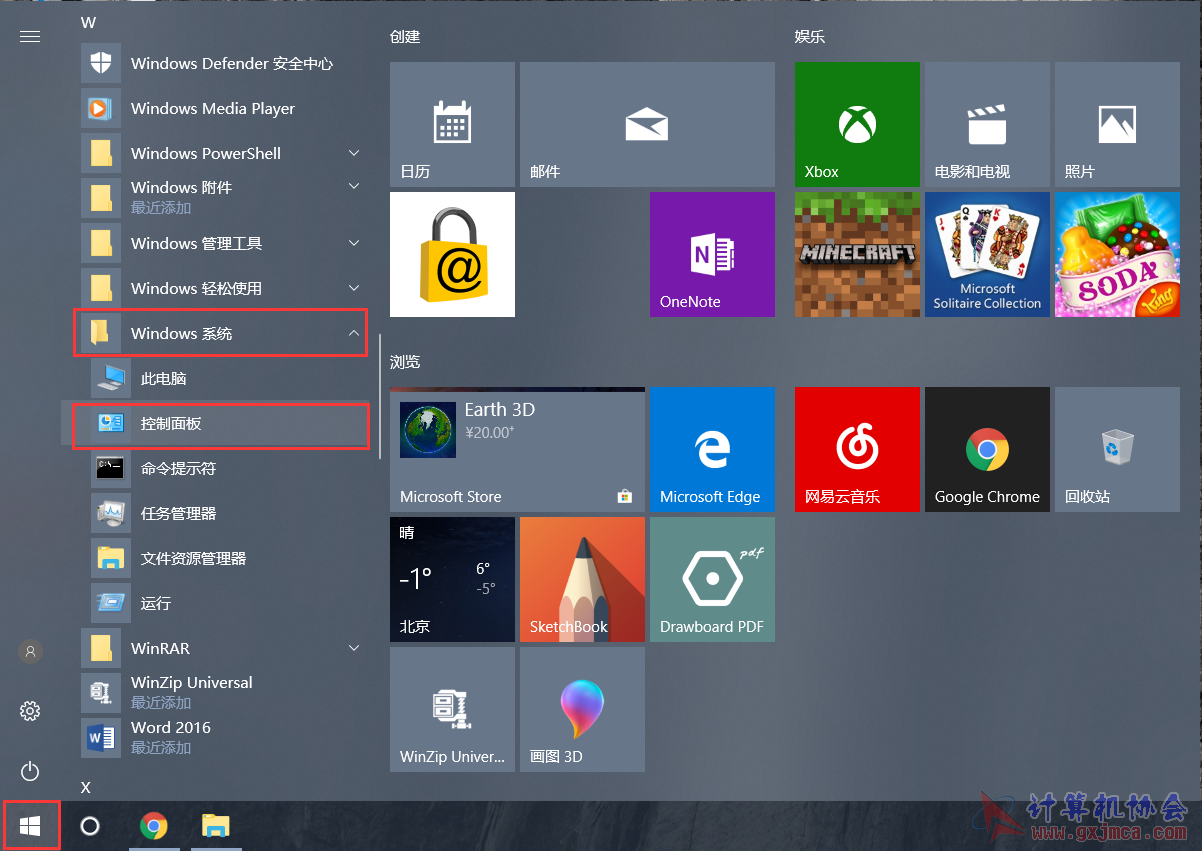This screenshot has width=1202, height=851.
Task: Click the app list scrollbar
Action: [x=380, y=396]
